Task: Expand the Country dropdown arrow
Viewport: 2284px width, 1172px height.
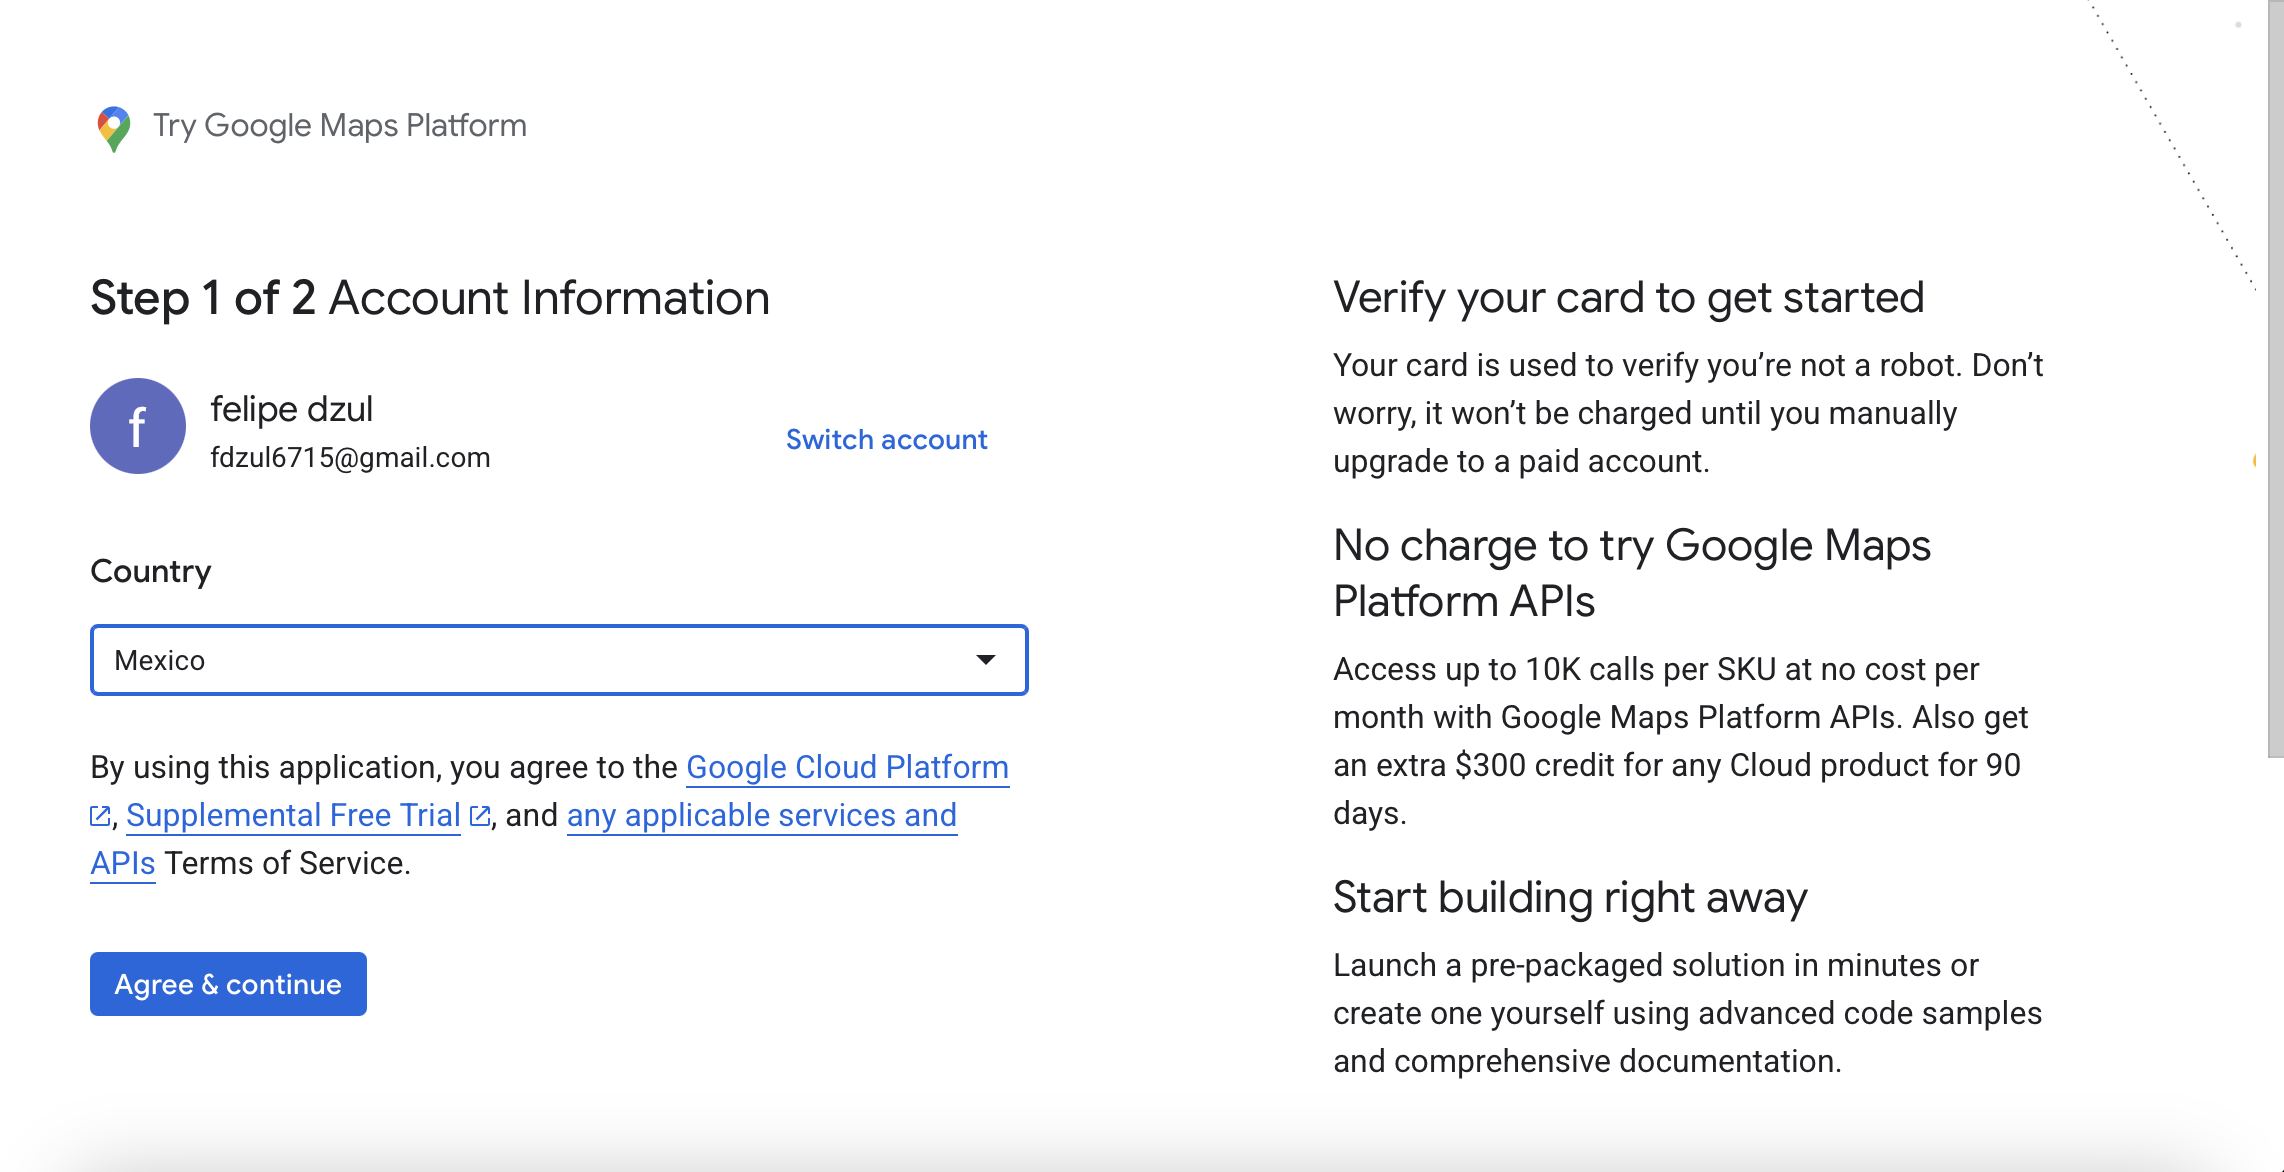Action: (985, 660)
